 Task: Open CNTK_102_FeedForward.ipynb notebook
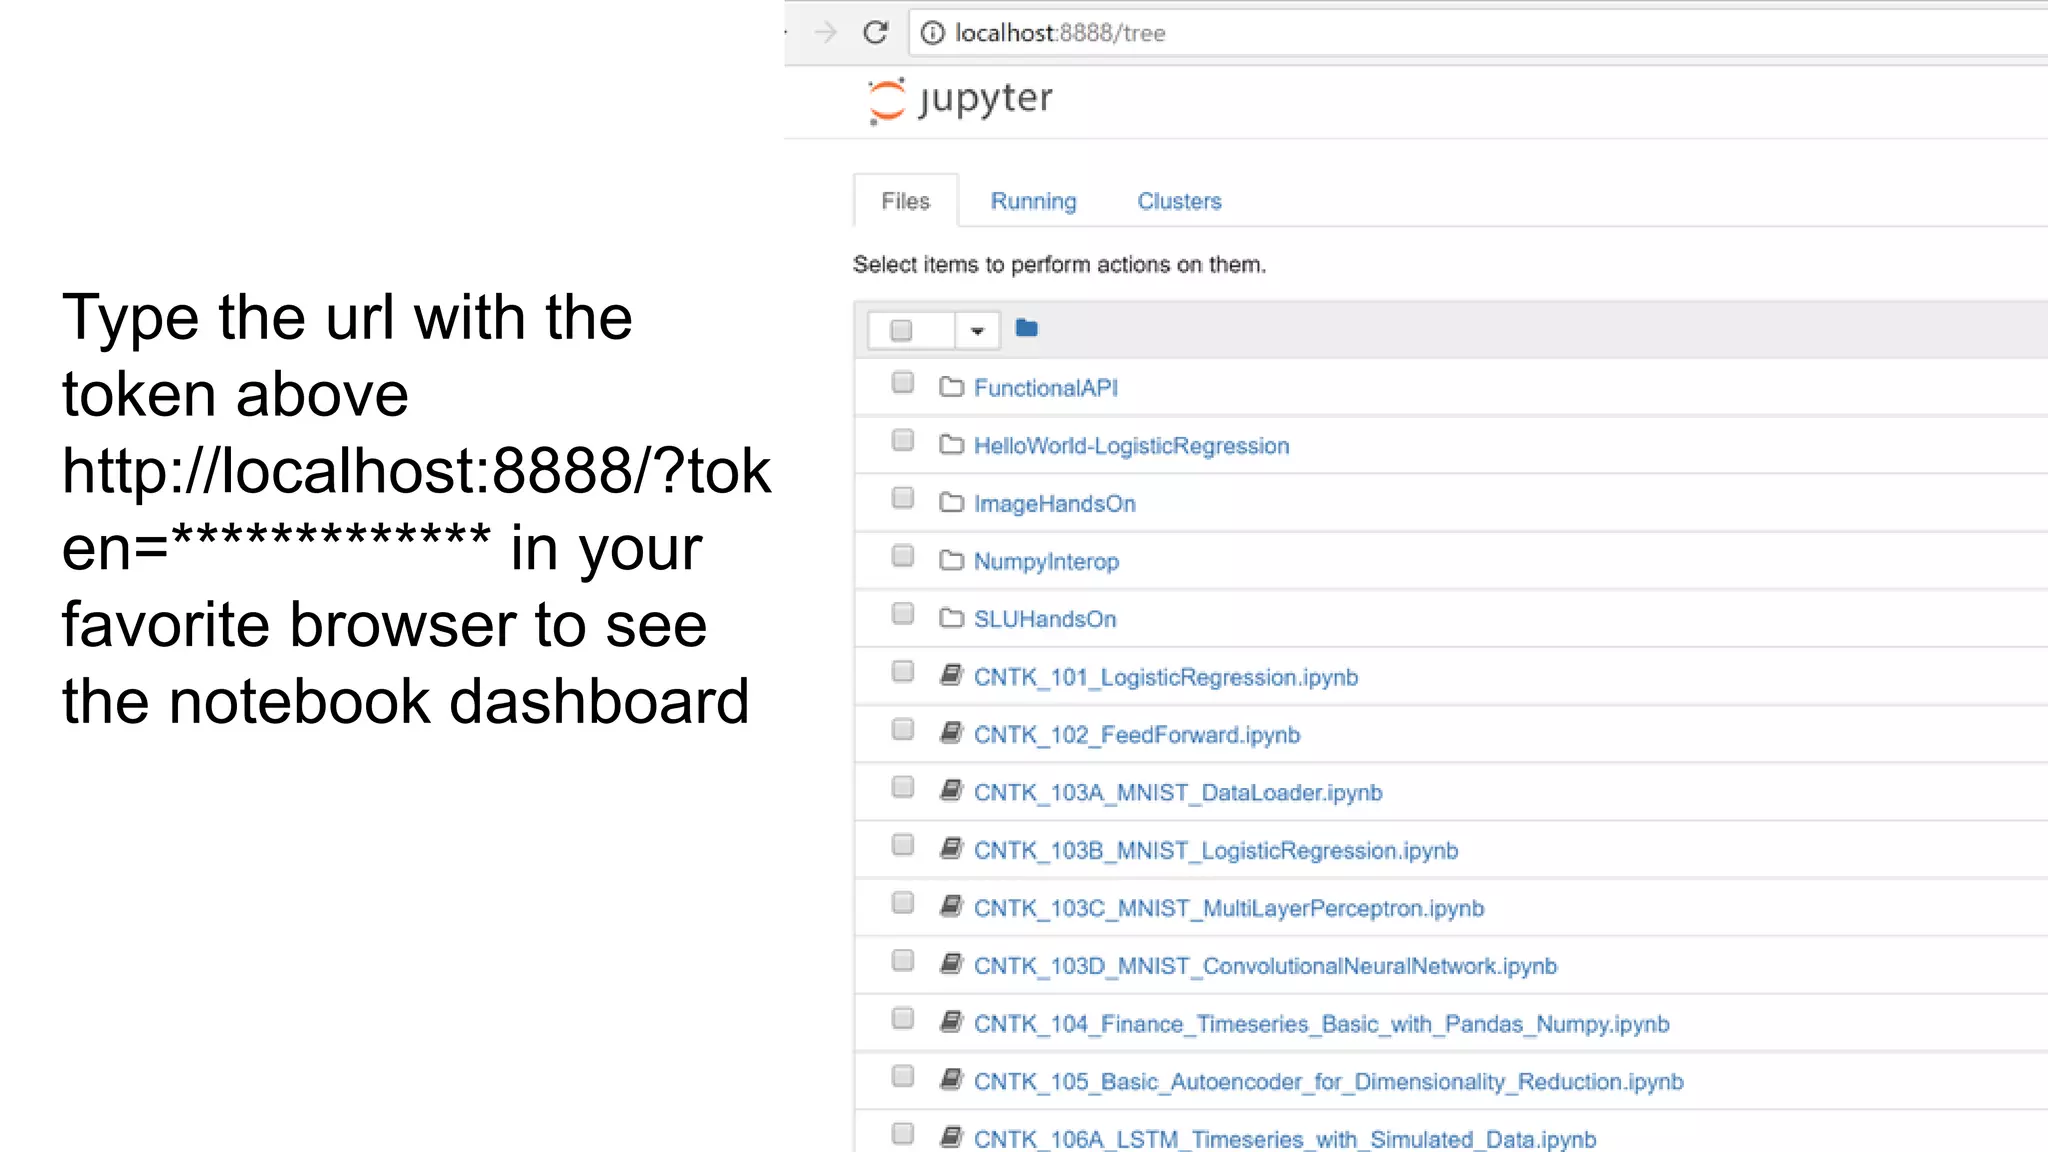(1137, 736)
